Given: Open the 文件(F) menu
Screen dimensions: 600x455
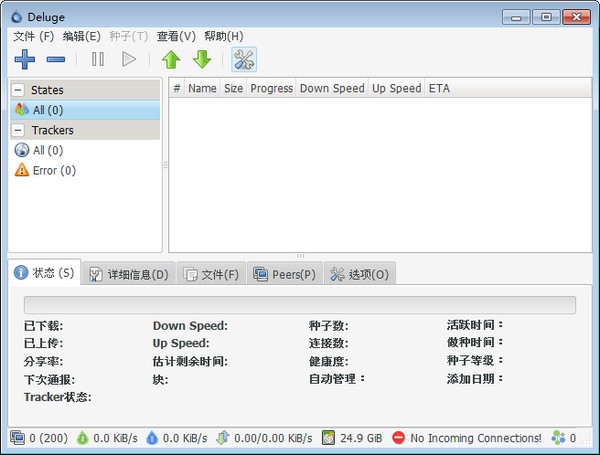Looking at the screenshot, I should (33, 36).
